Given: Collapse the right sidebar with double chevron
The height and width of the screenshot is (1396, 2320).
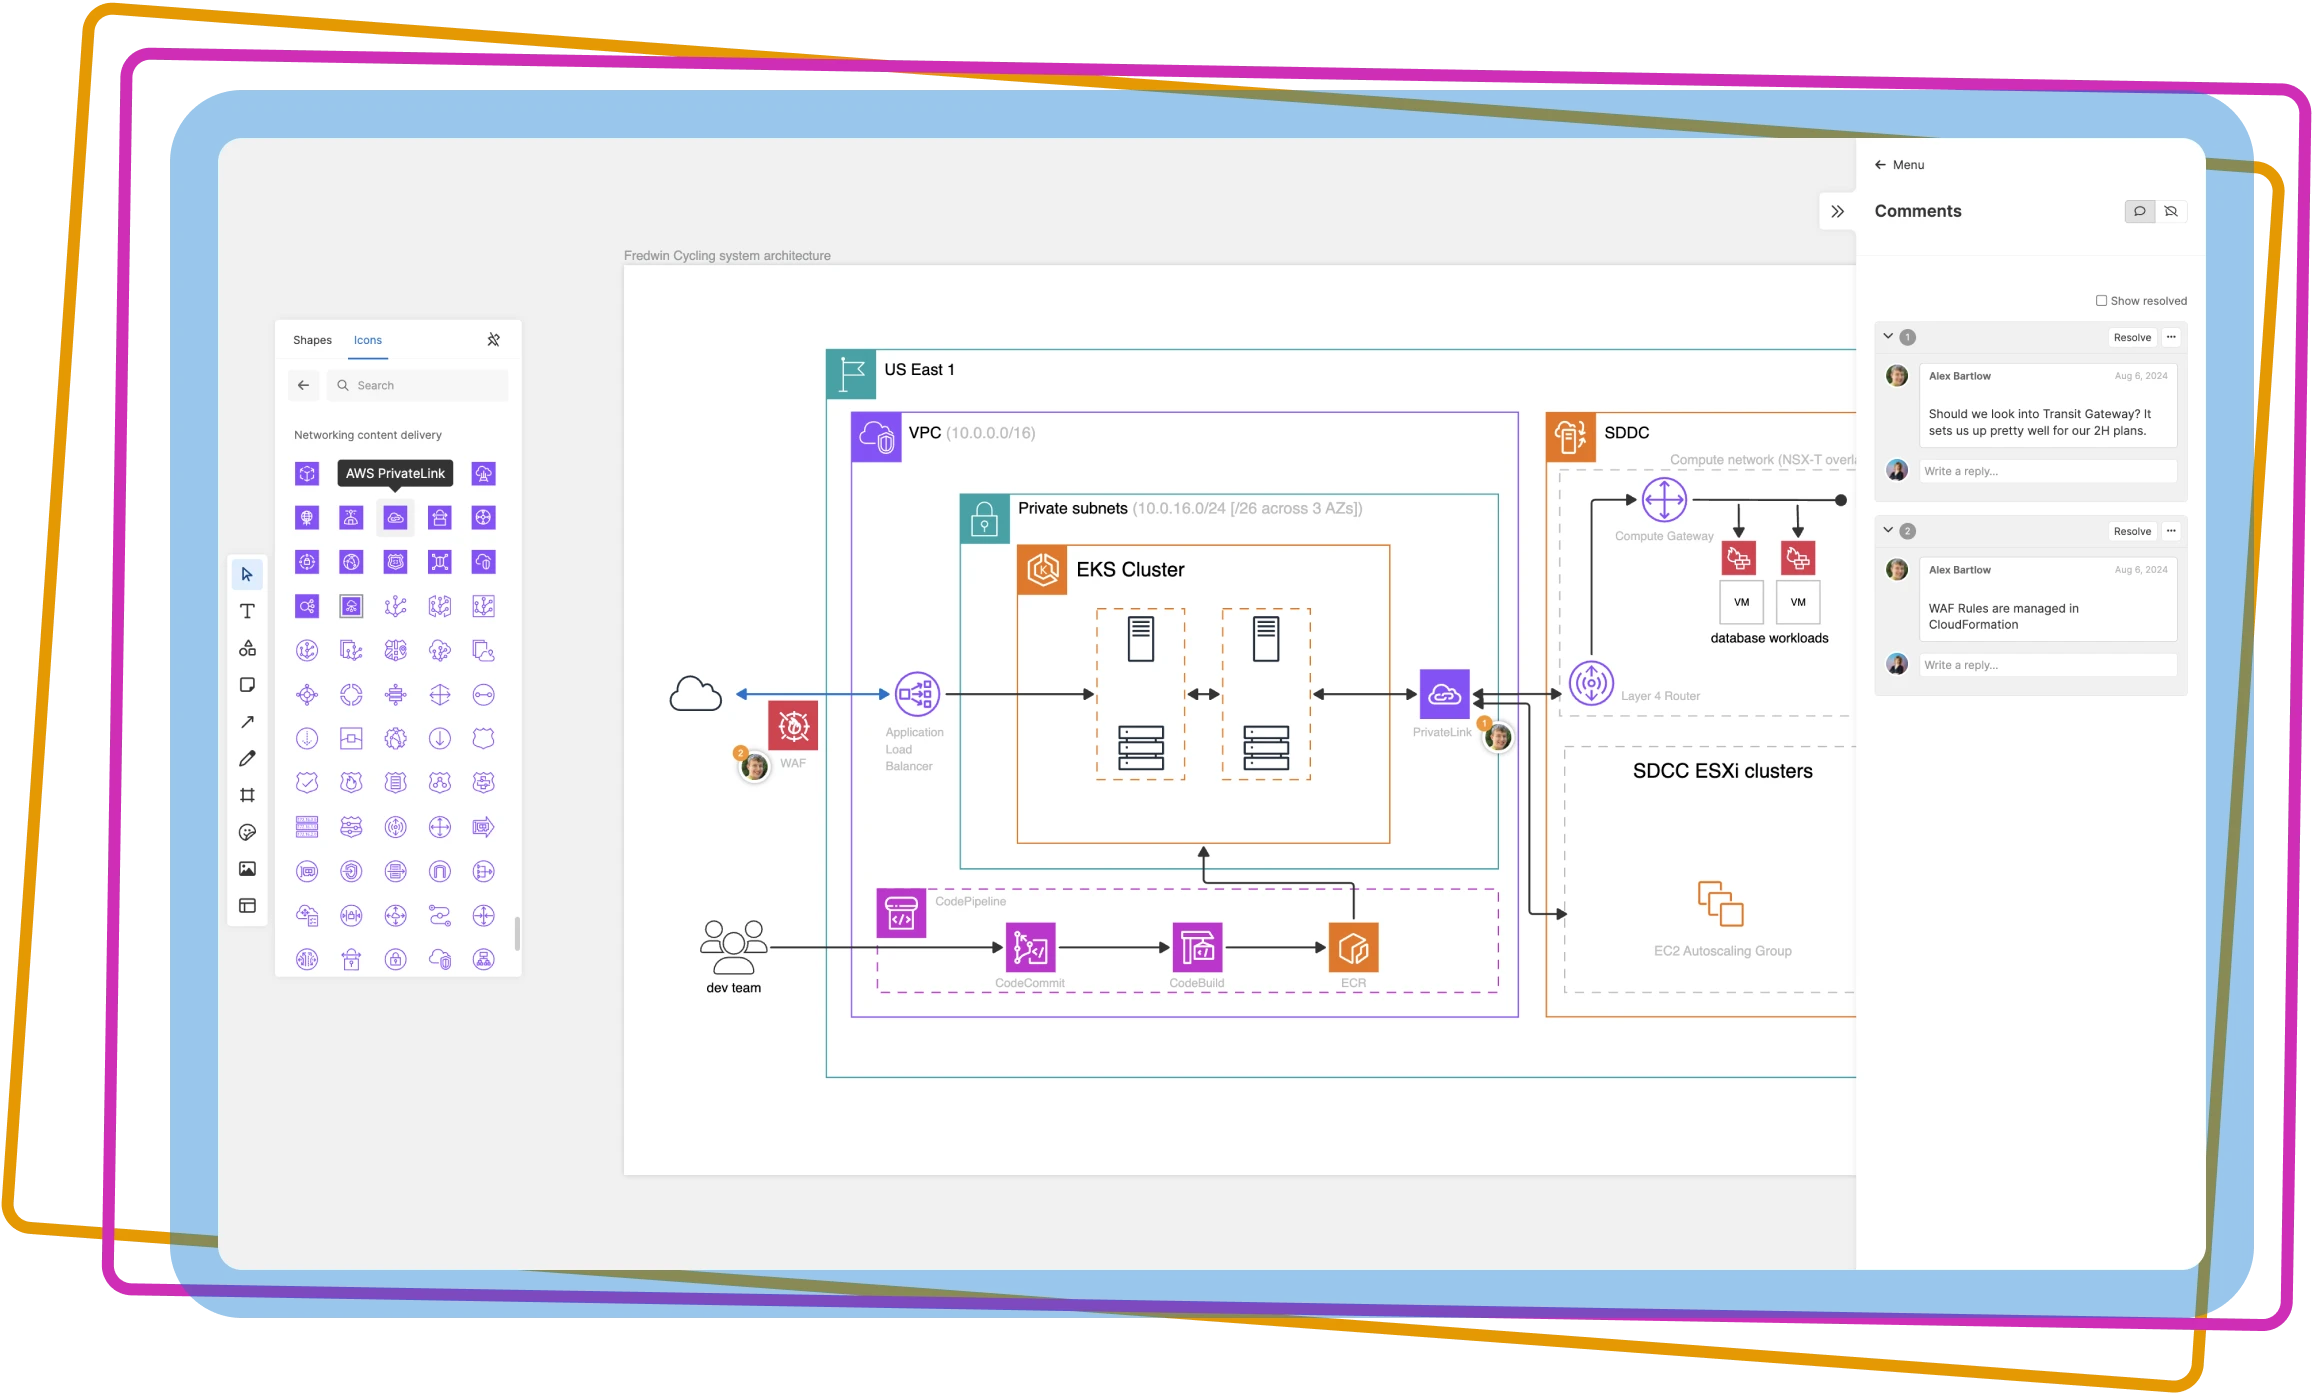Looking at the screenshot, I should pos(1837,211).
